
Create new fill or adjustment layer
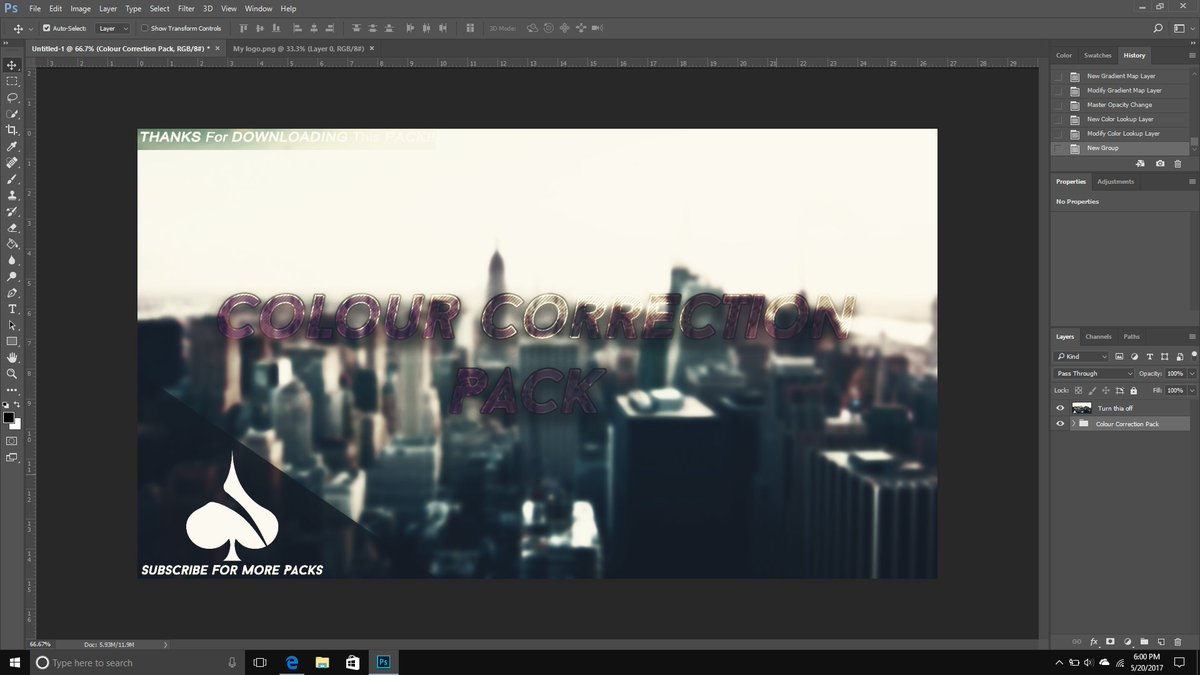1127,641
